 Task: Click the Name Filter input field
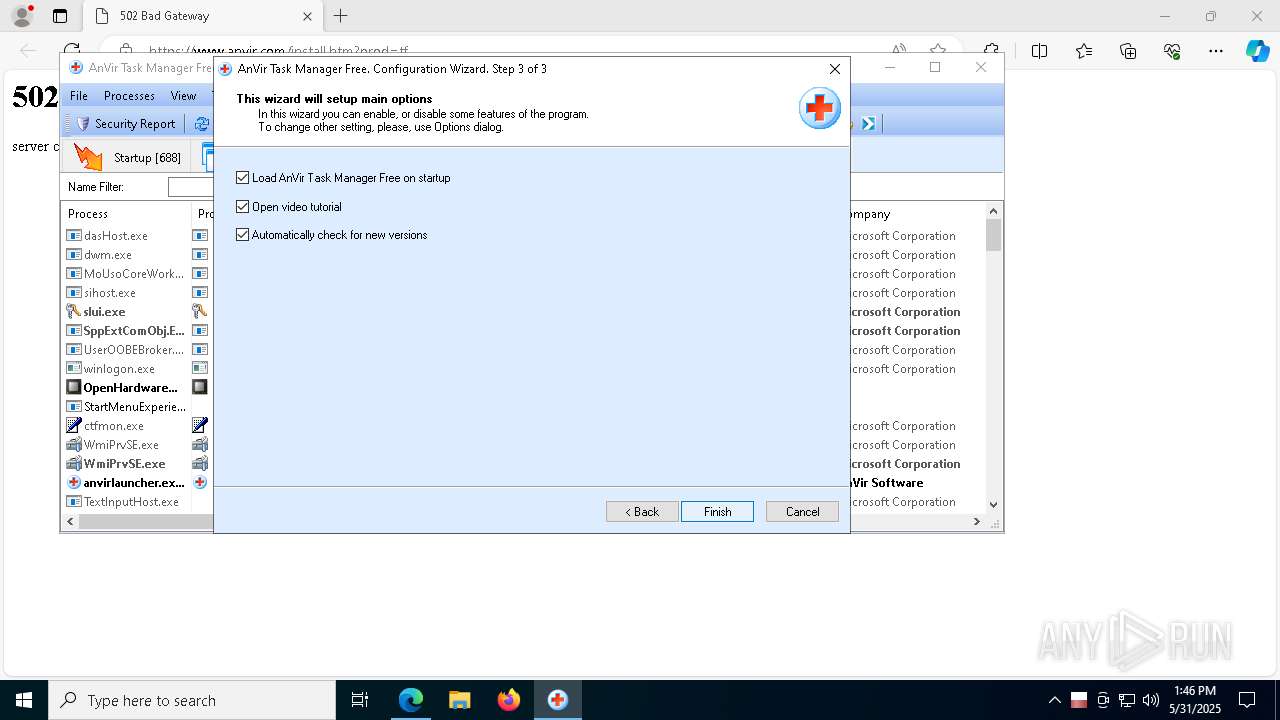(190, 187)
